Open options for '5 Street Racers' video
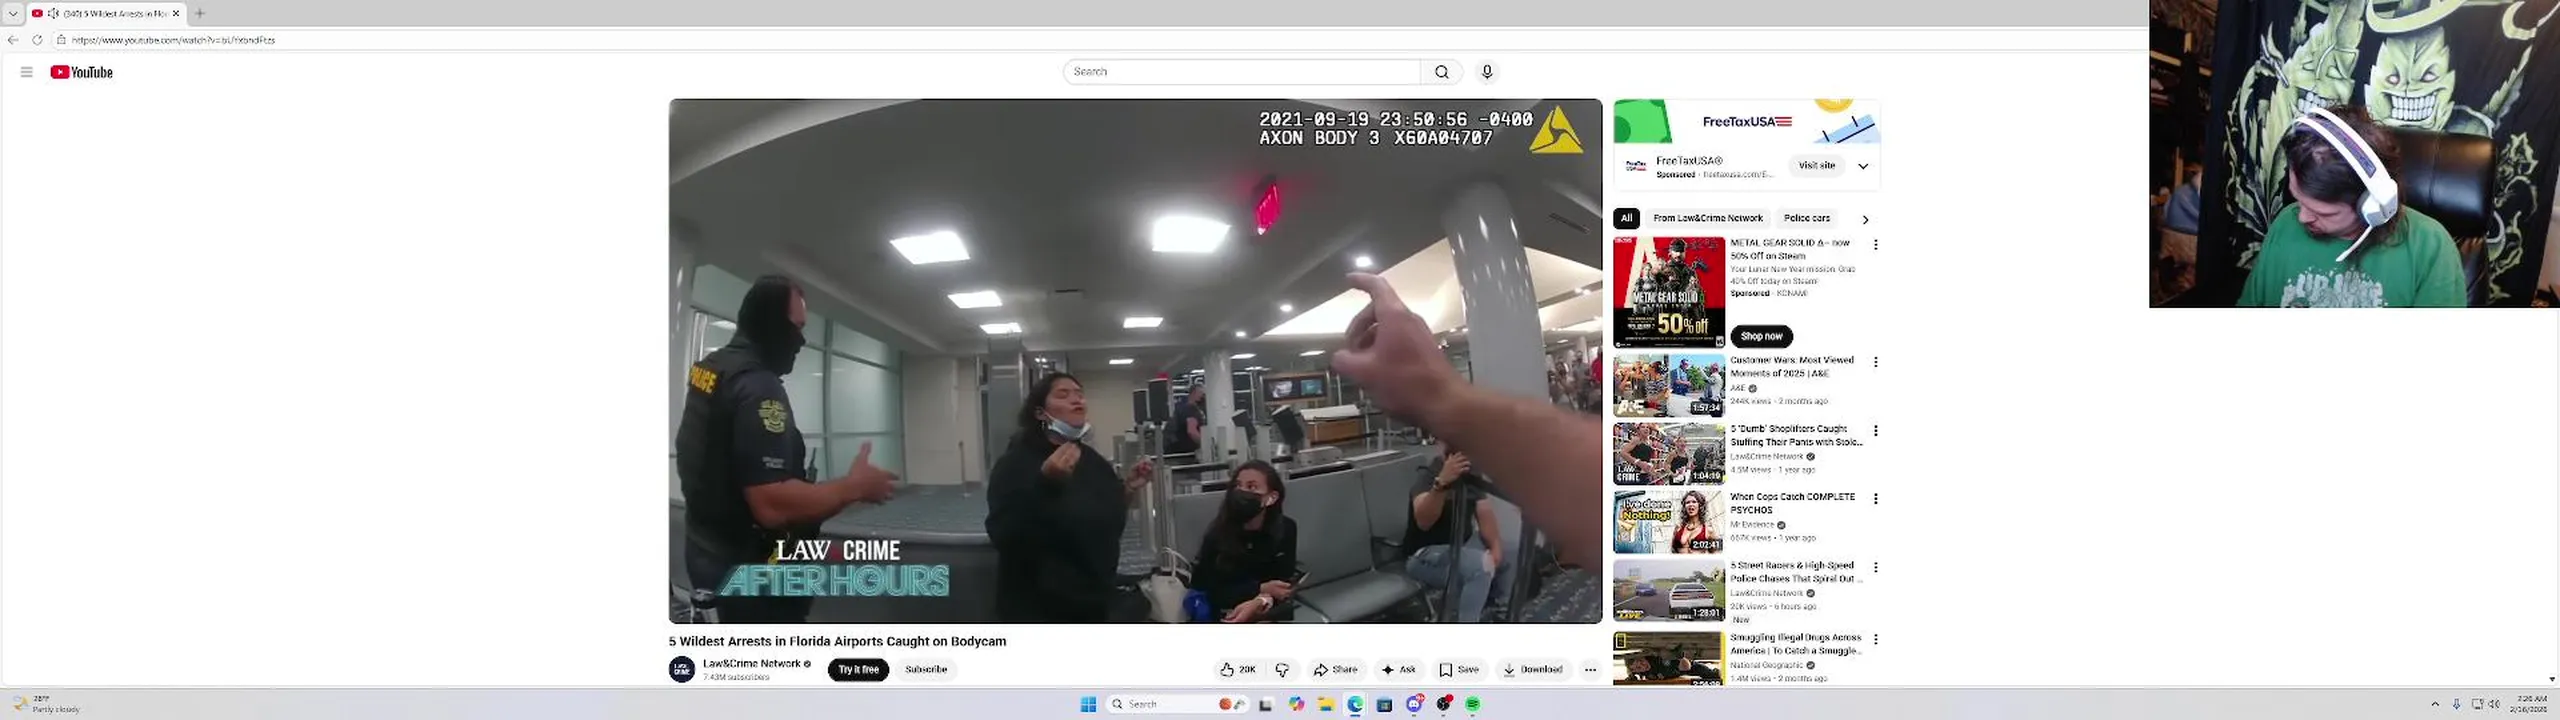 point(1875,567)
